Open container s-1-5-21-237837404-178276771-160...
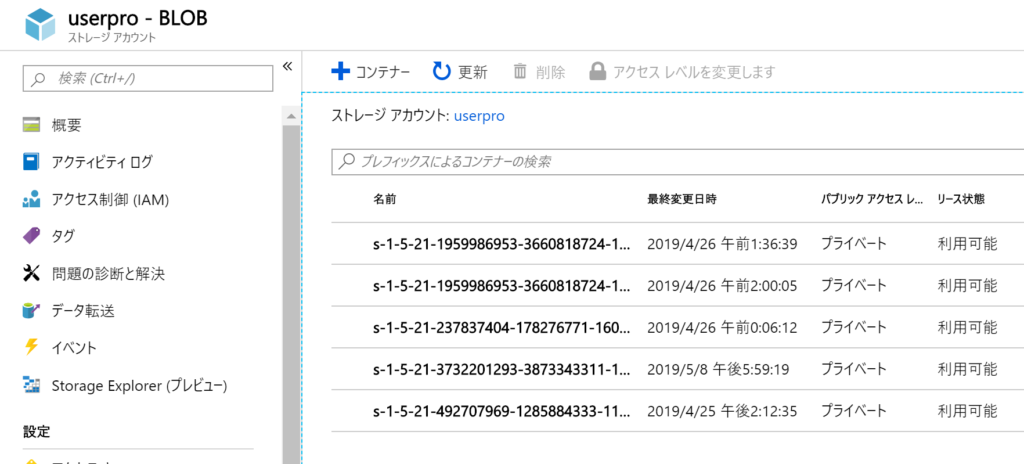Screen dimensions: 1024x464 [x=502, y=327]
